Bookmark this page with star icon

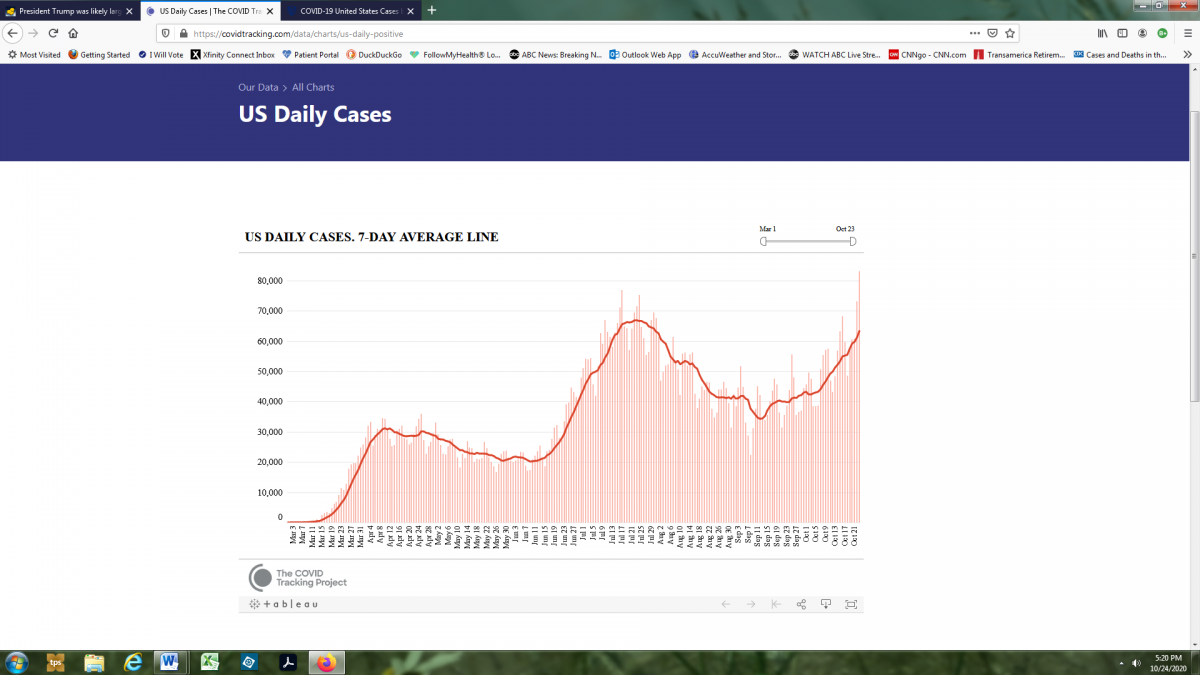click(1011, 33)
